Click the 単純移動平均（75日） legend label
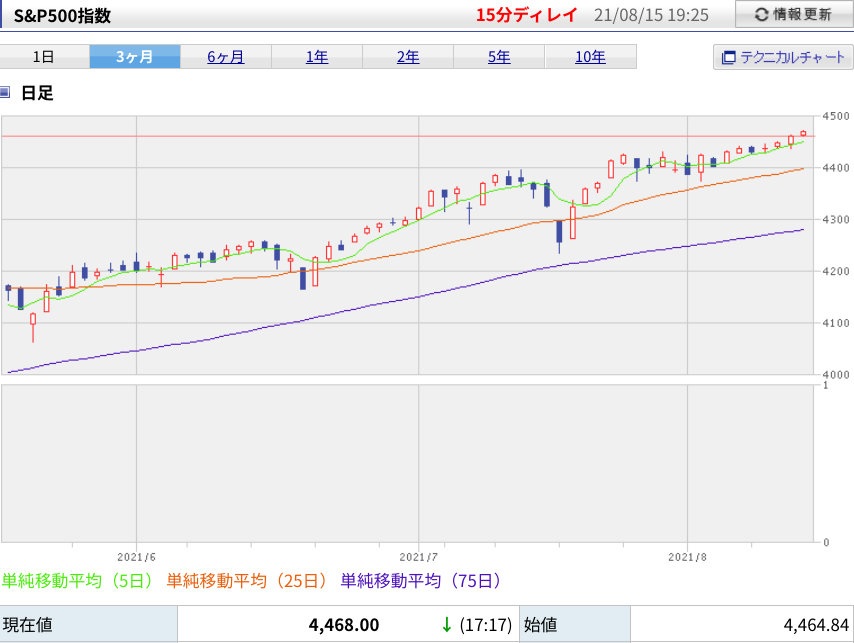The image size is (854, 643). (x=421, y=581)
